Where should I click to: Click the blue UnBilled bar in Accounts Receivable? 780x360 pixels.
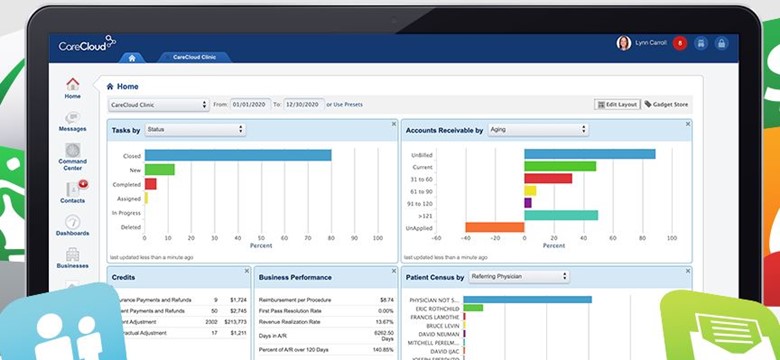(589, 154)
